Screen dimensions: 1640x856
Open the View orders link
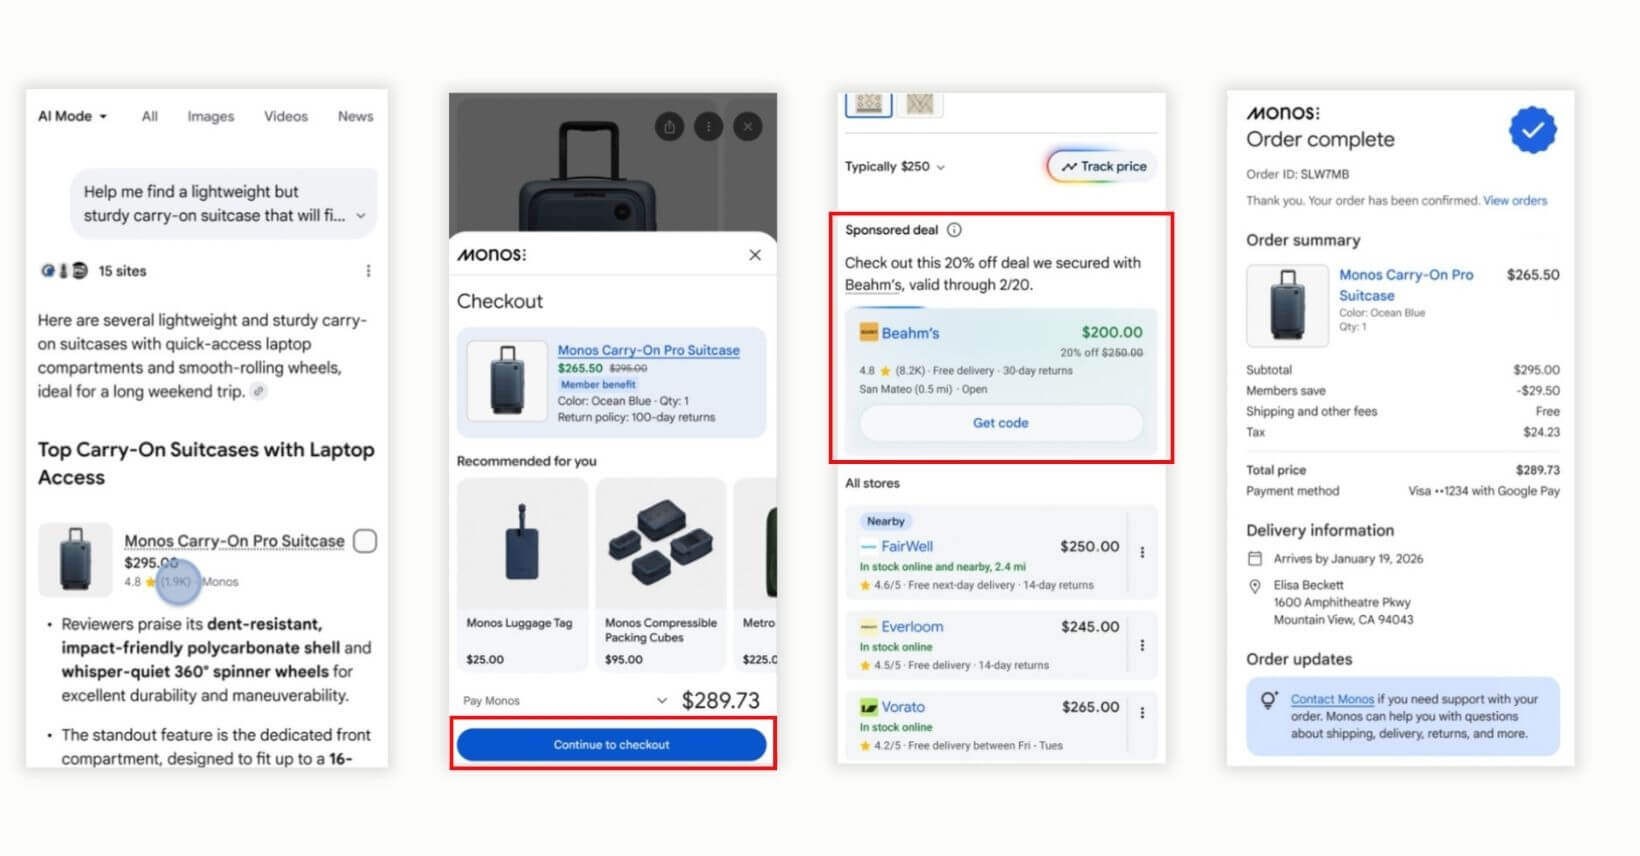coord(1516,200)
